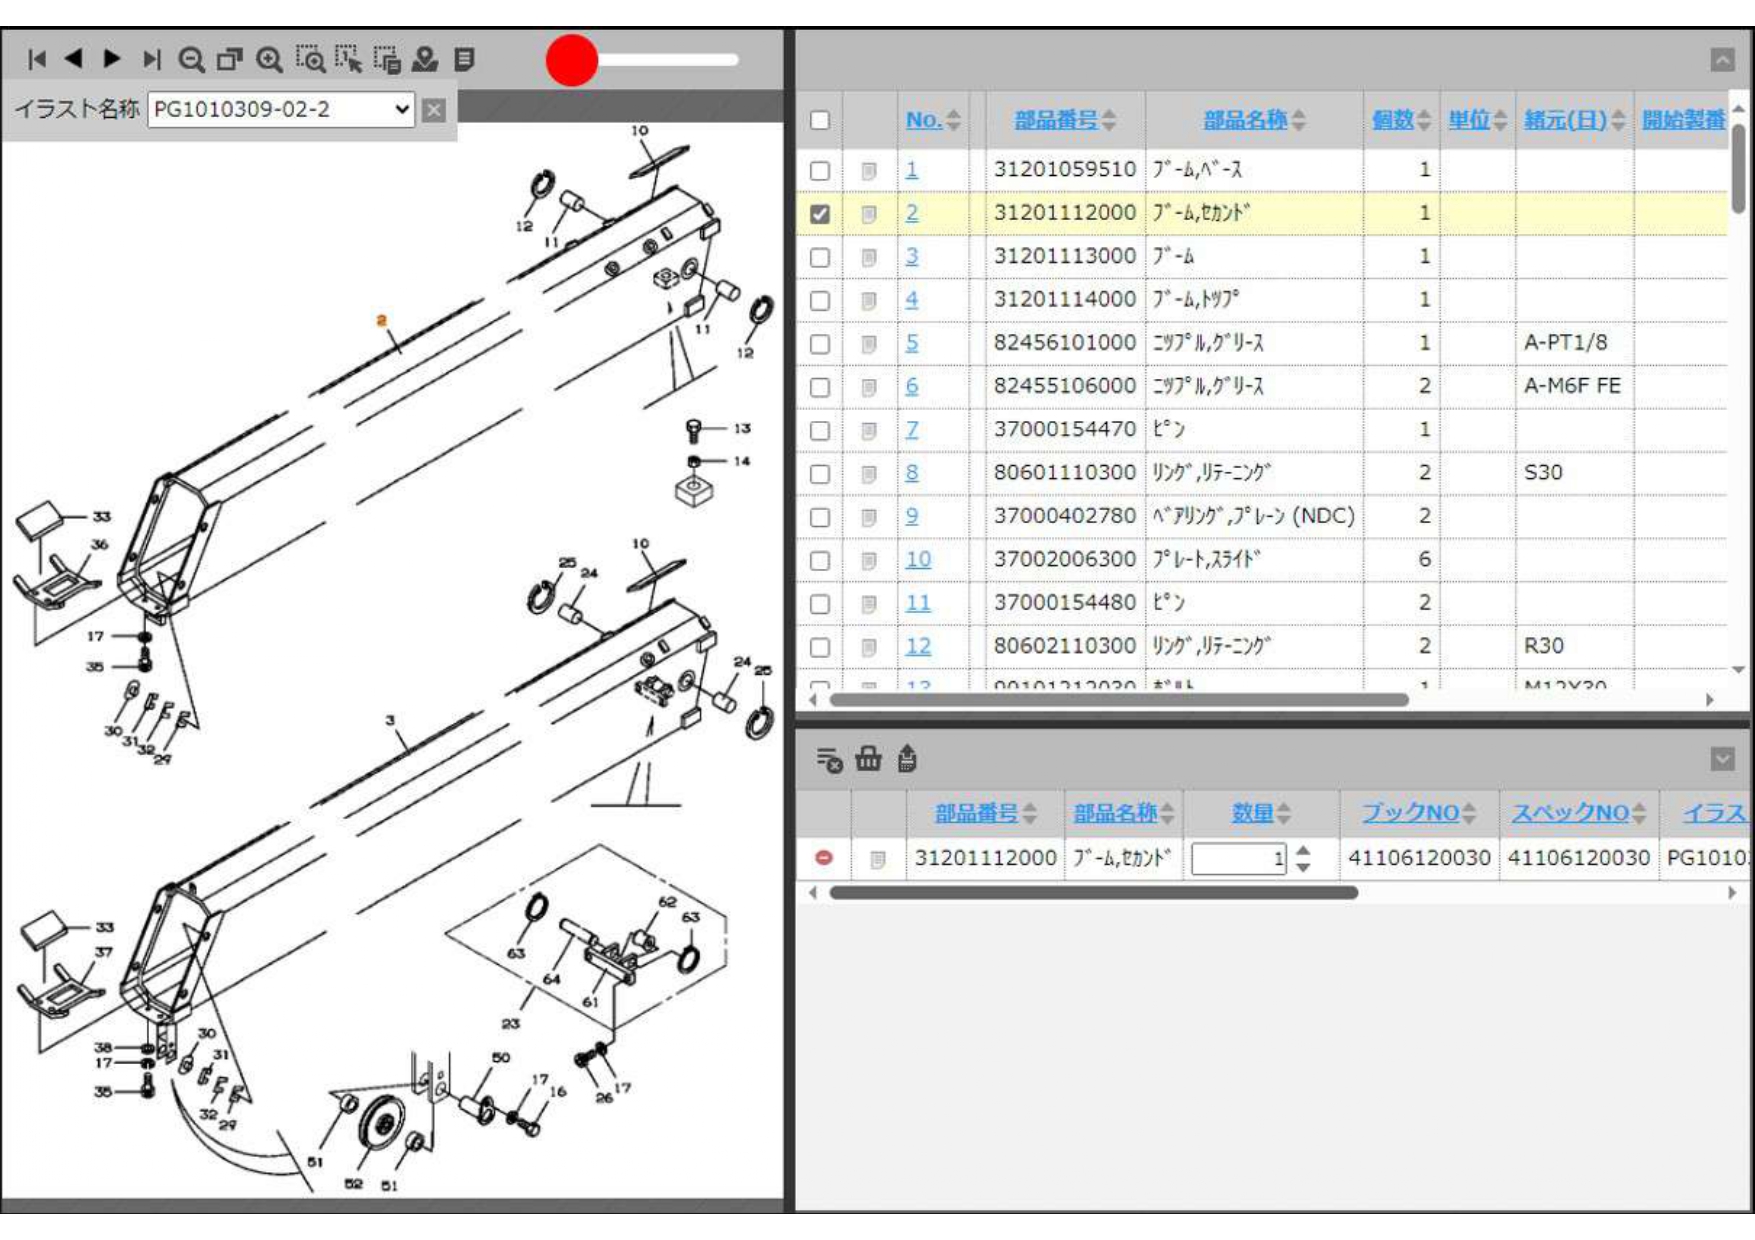
Task: Sort cart by ブックNO column header
Action: (1409, 813)
